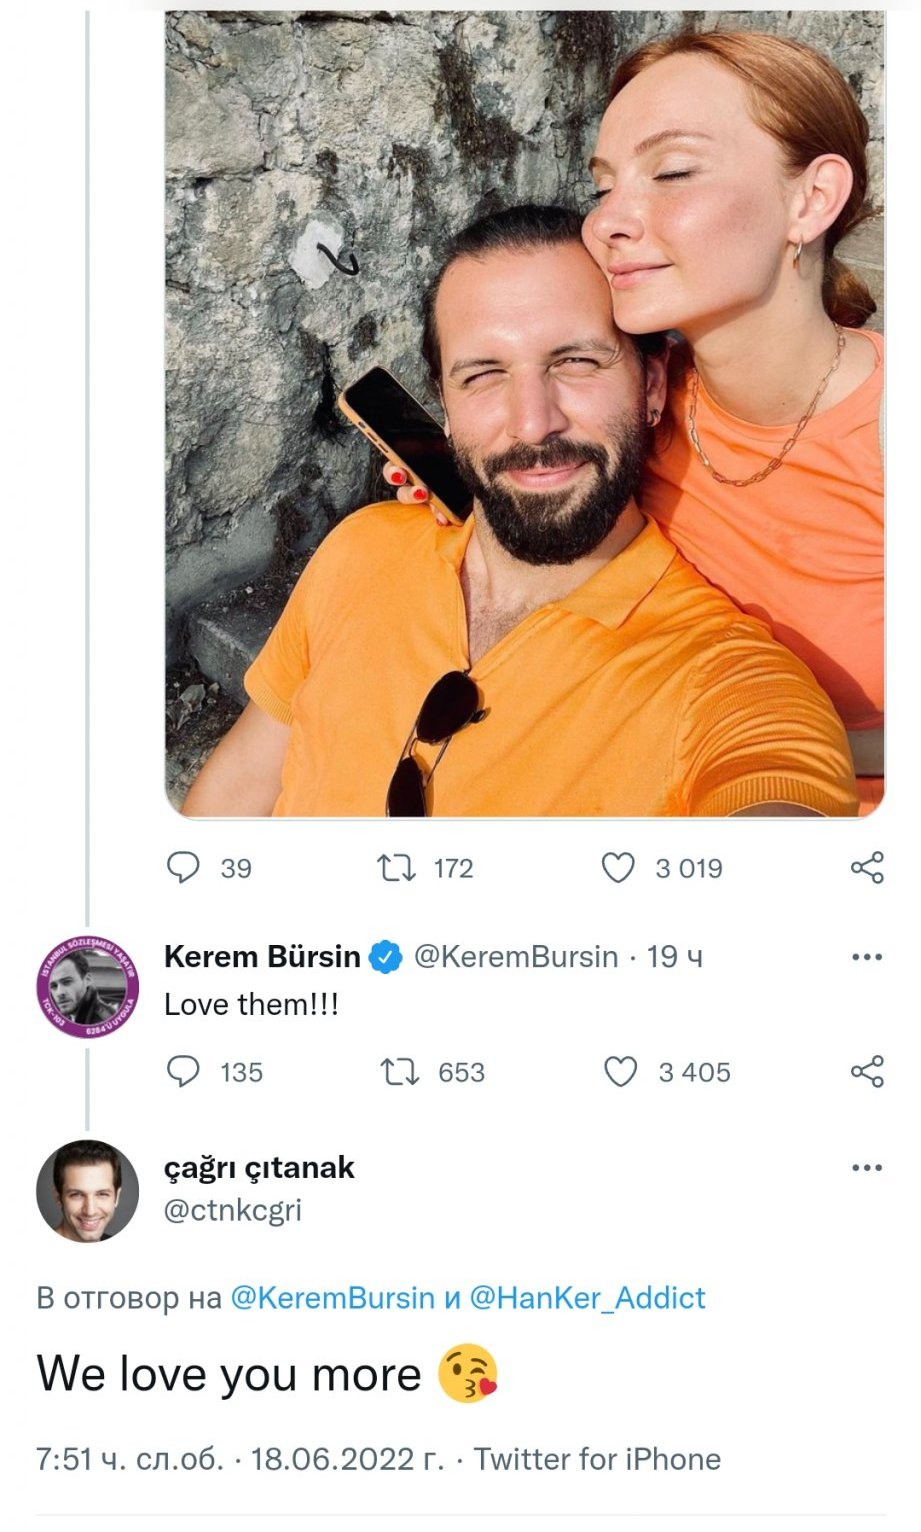
Task: Open @KeremBursin mention in the reply-to line
Action: point(332,1298)
